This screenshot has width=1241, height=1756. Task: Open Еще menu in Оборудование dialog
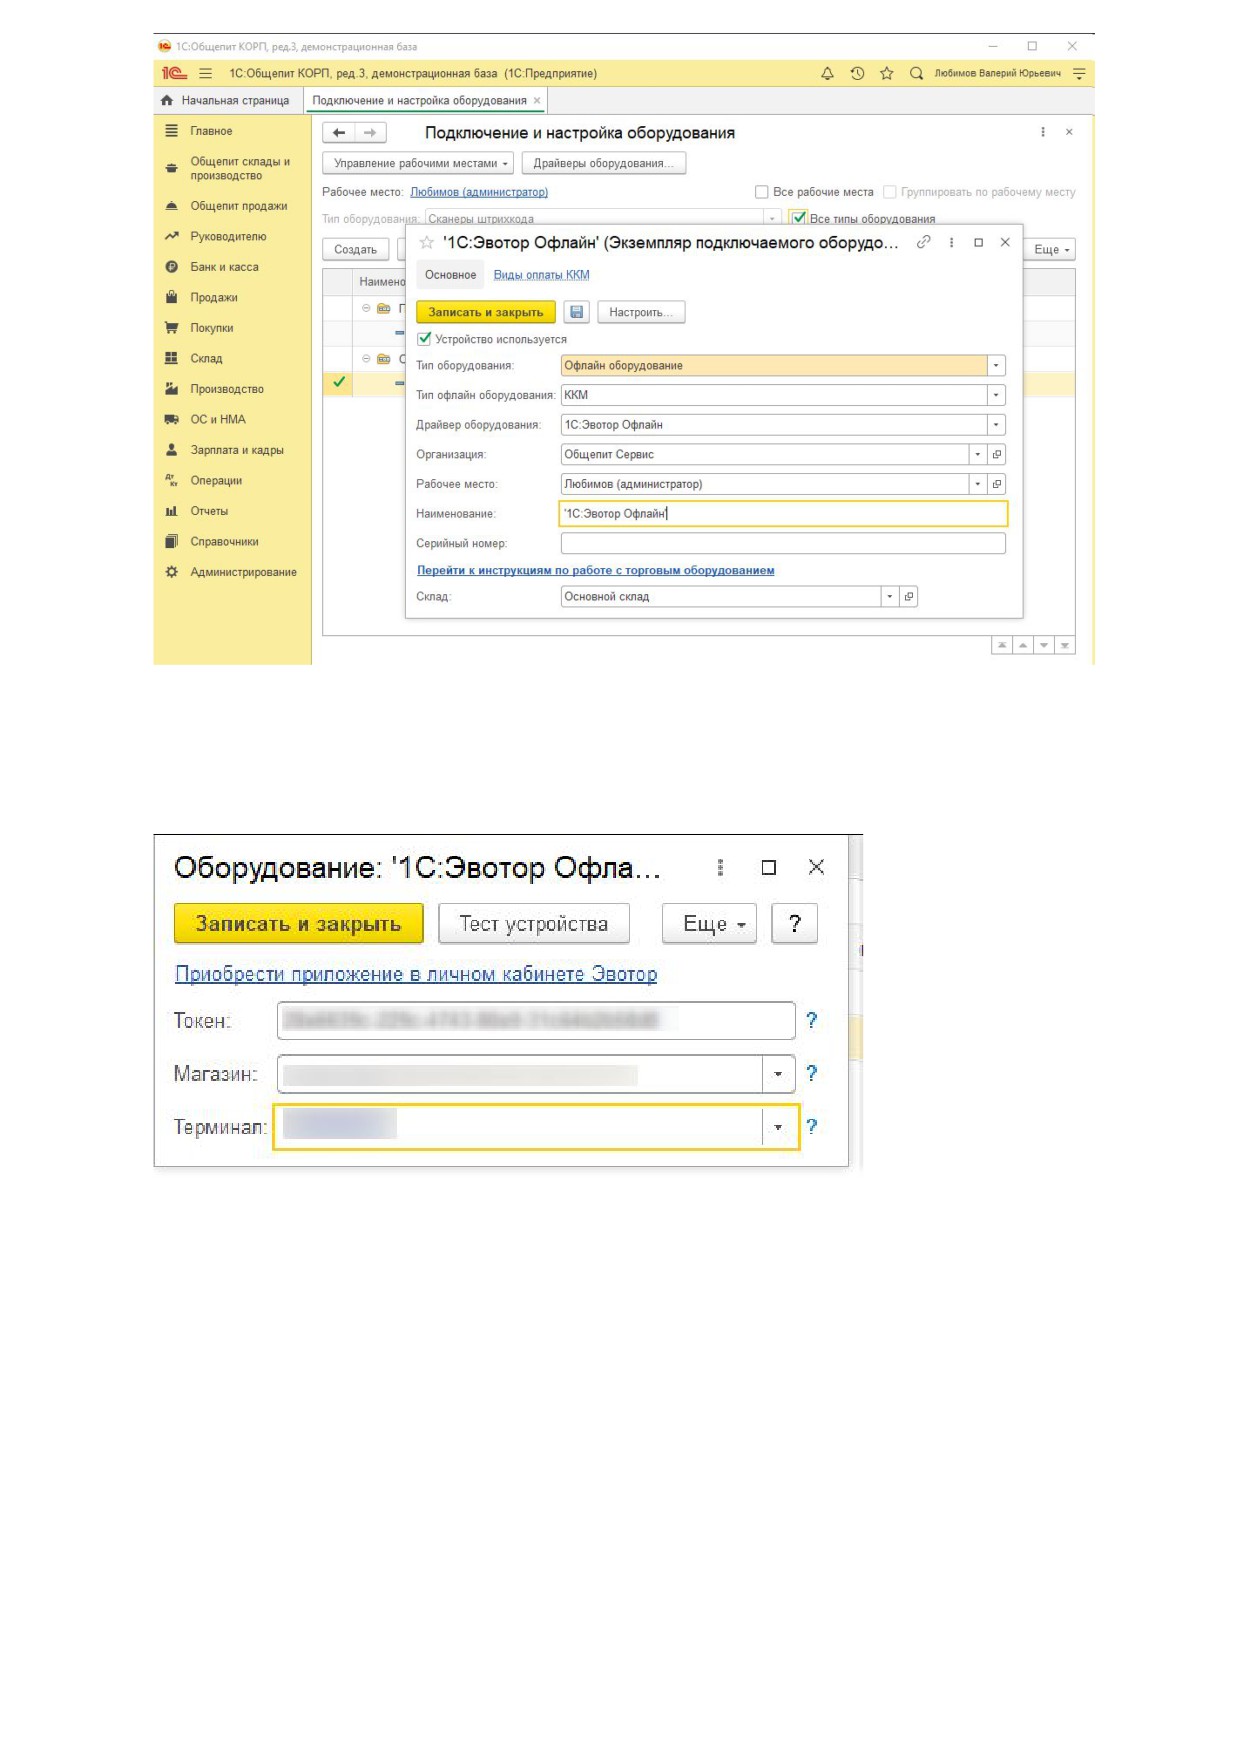point(709,924)
